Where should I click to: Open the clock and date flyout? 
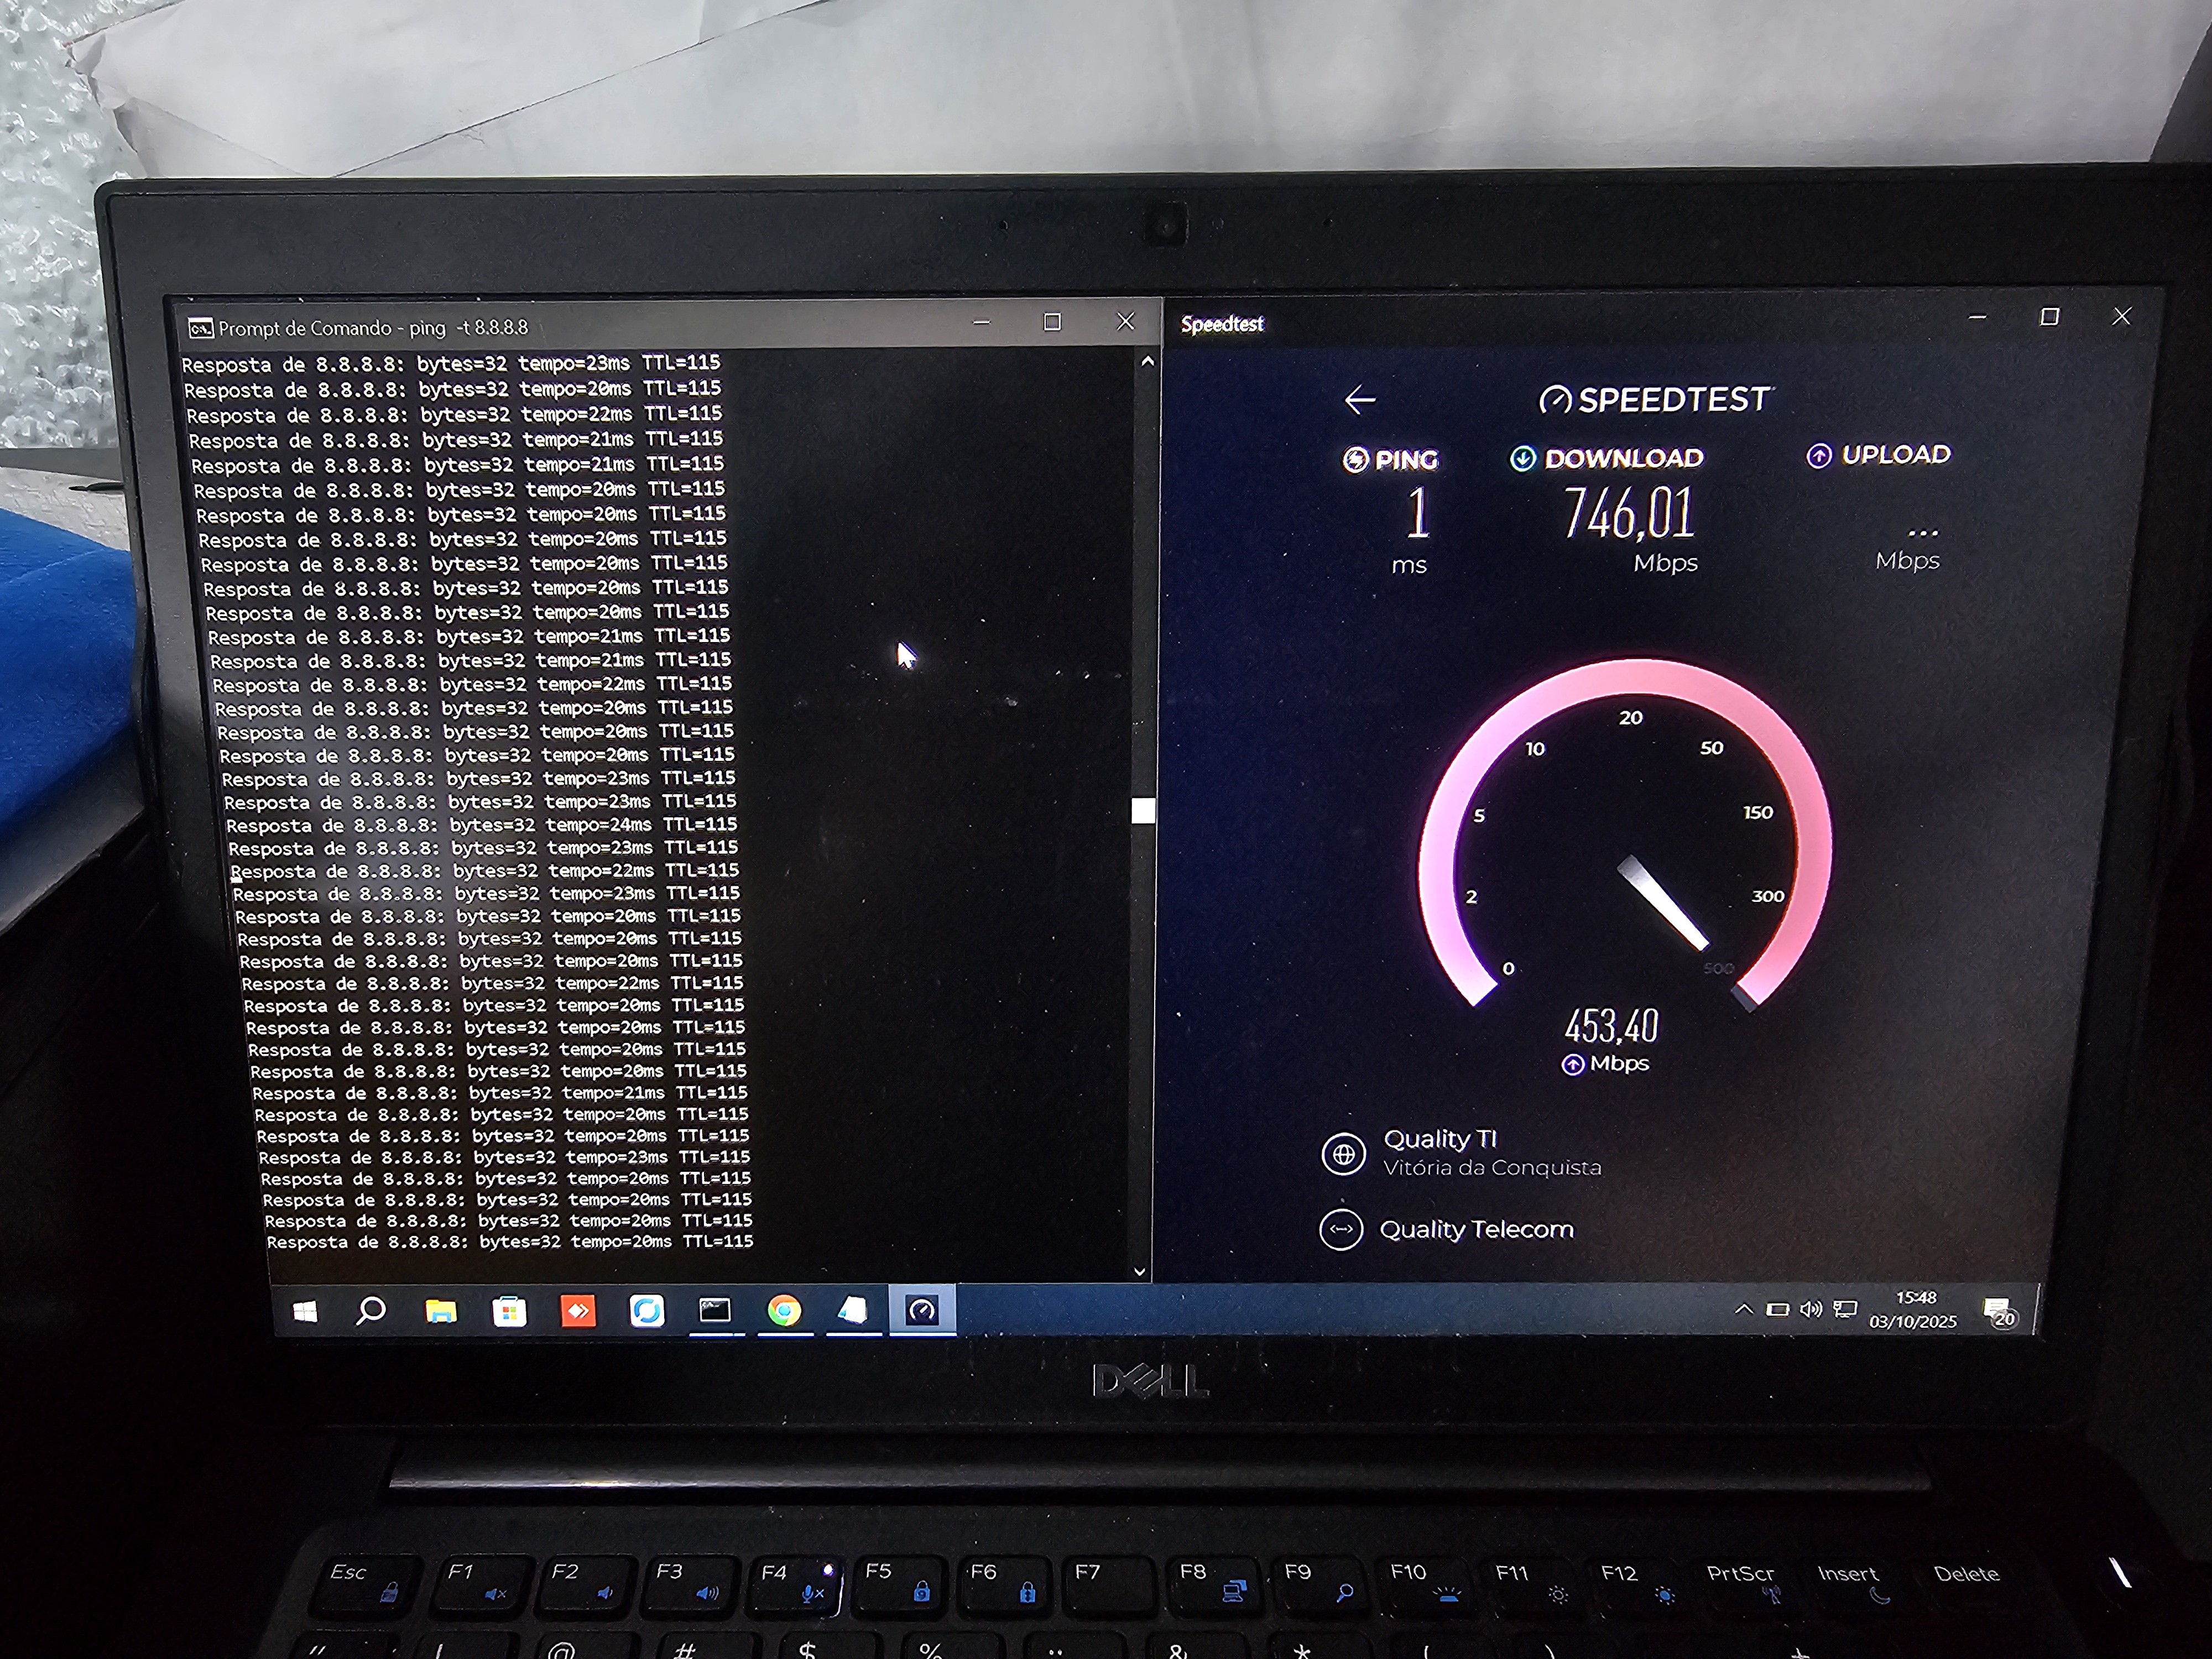[x=1913, y=1309]
